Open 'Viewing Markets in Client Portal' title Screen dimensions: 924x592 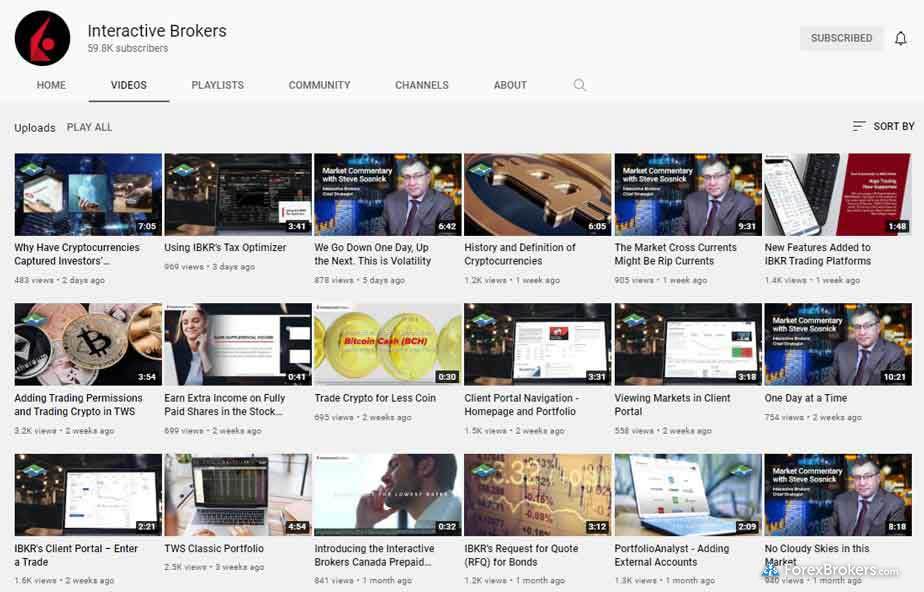point(672,405)
